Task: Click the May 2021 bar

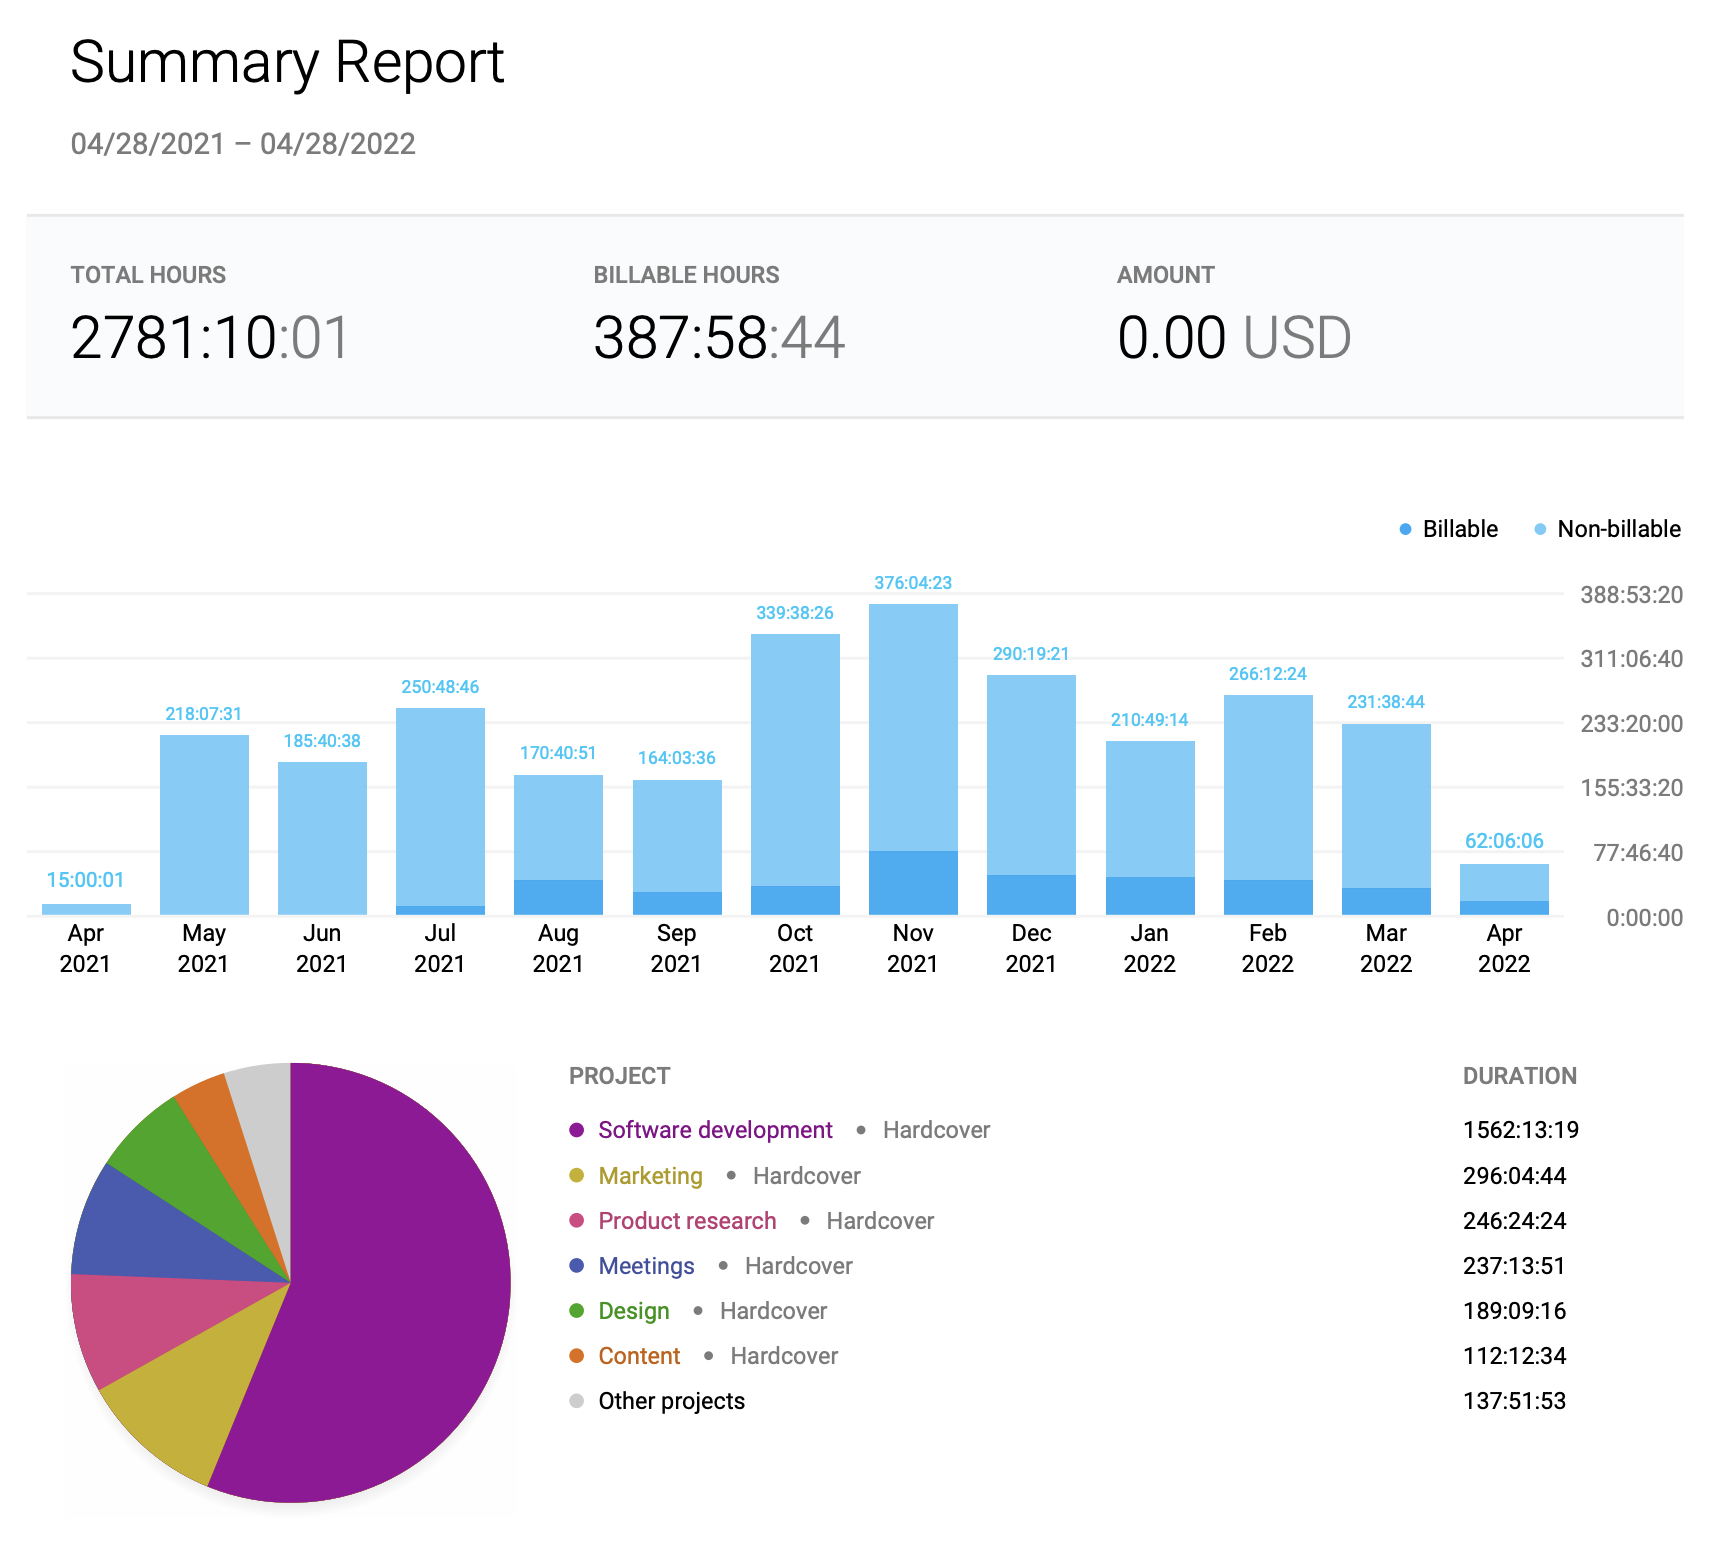Action: pyautogui.click(x=204, y=825)
